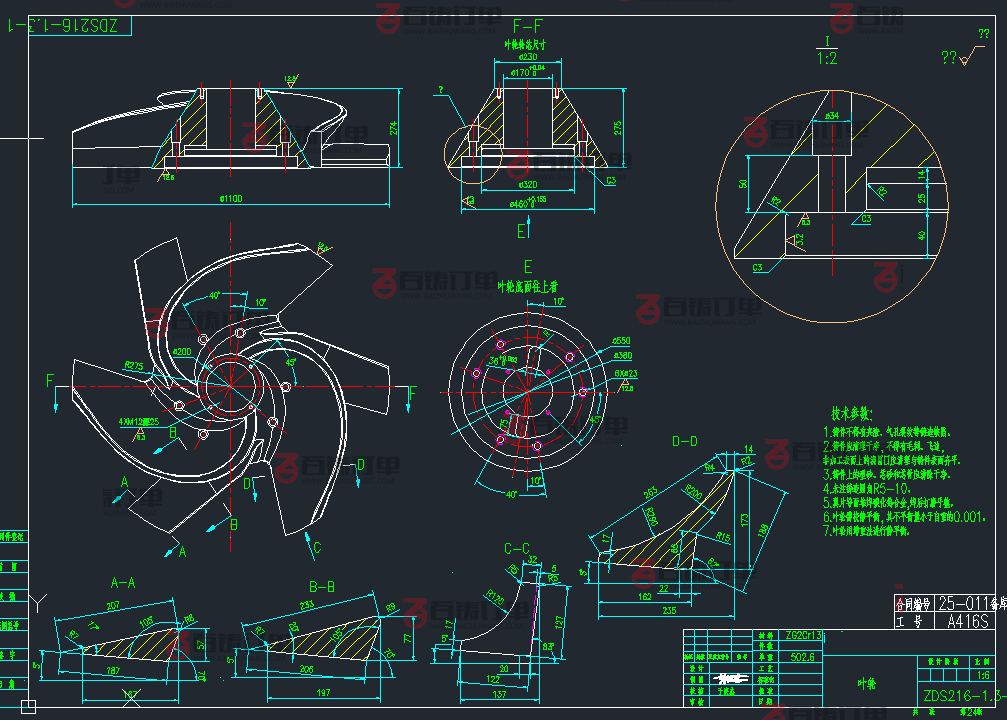The image size is (1007, 720).
Task: Click the 1:2 detail scale label
Action: pos(827,58)
